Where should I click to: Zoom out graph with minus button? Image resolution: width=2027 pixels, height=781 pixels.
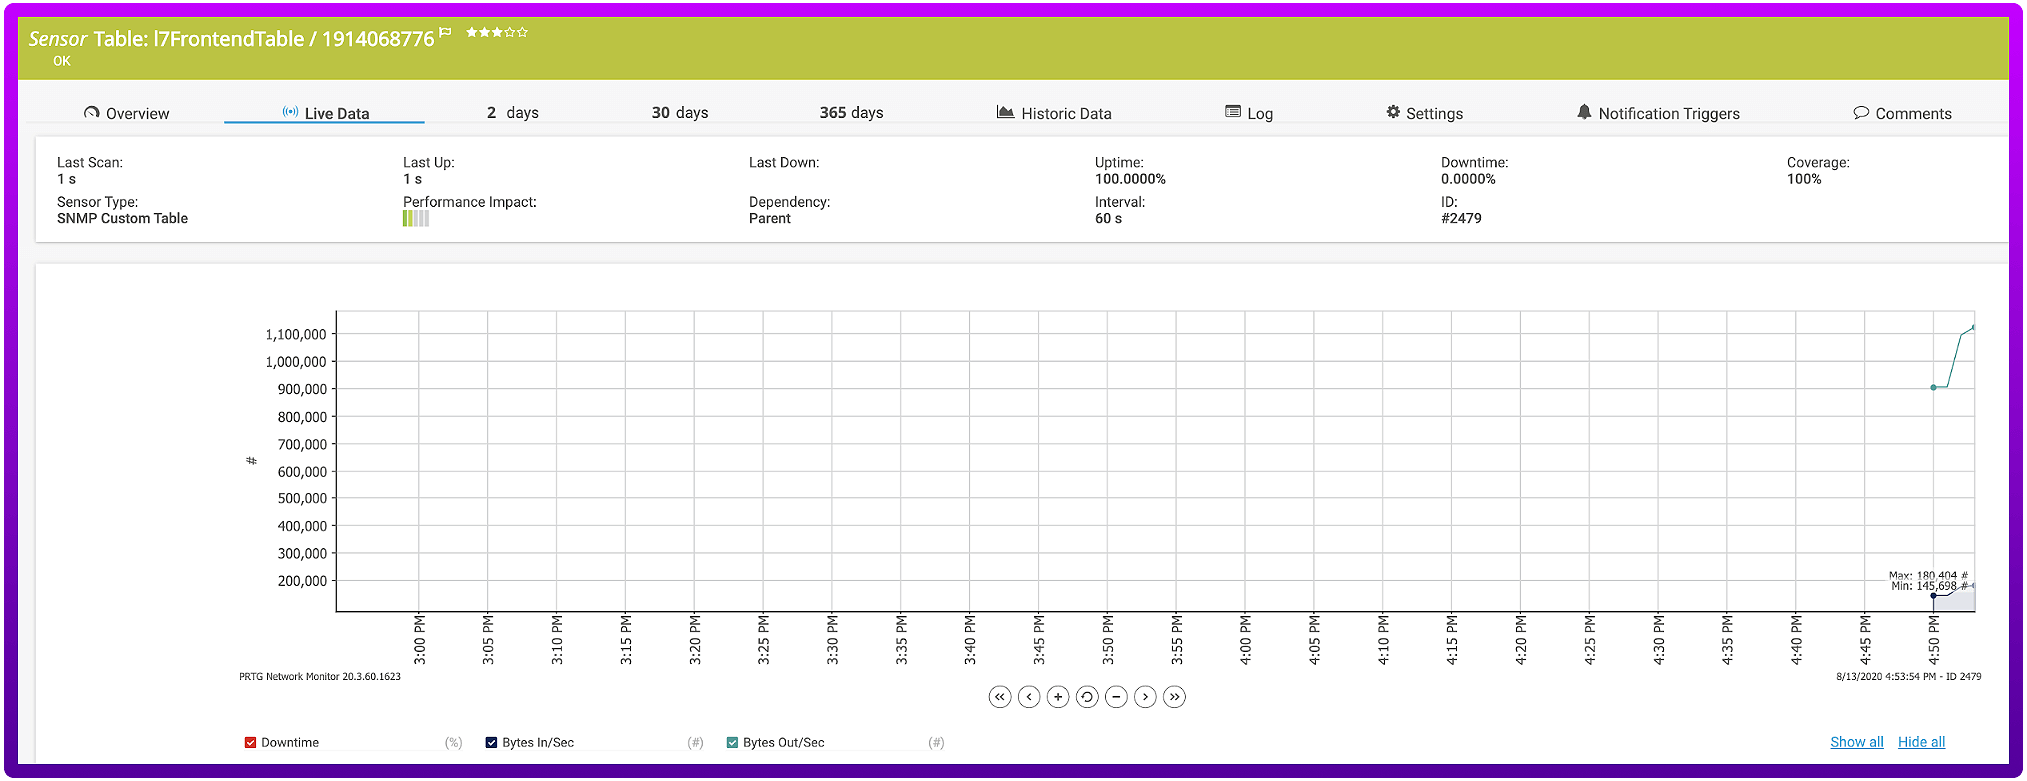tap(1116, 697)
